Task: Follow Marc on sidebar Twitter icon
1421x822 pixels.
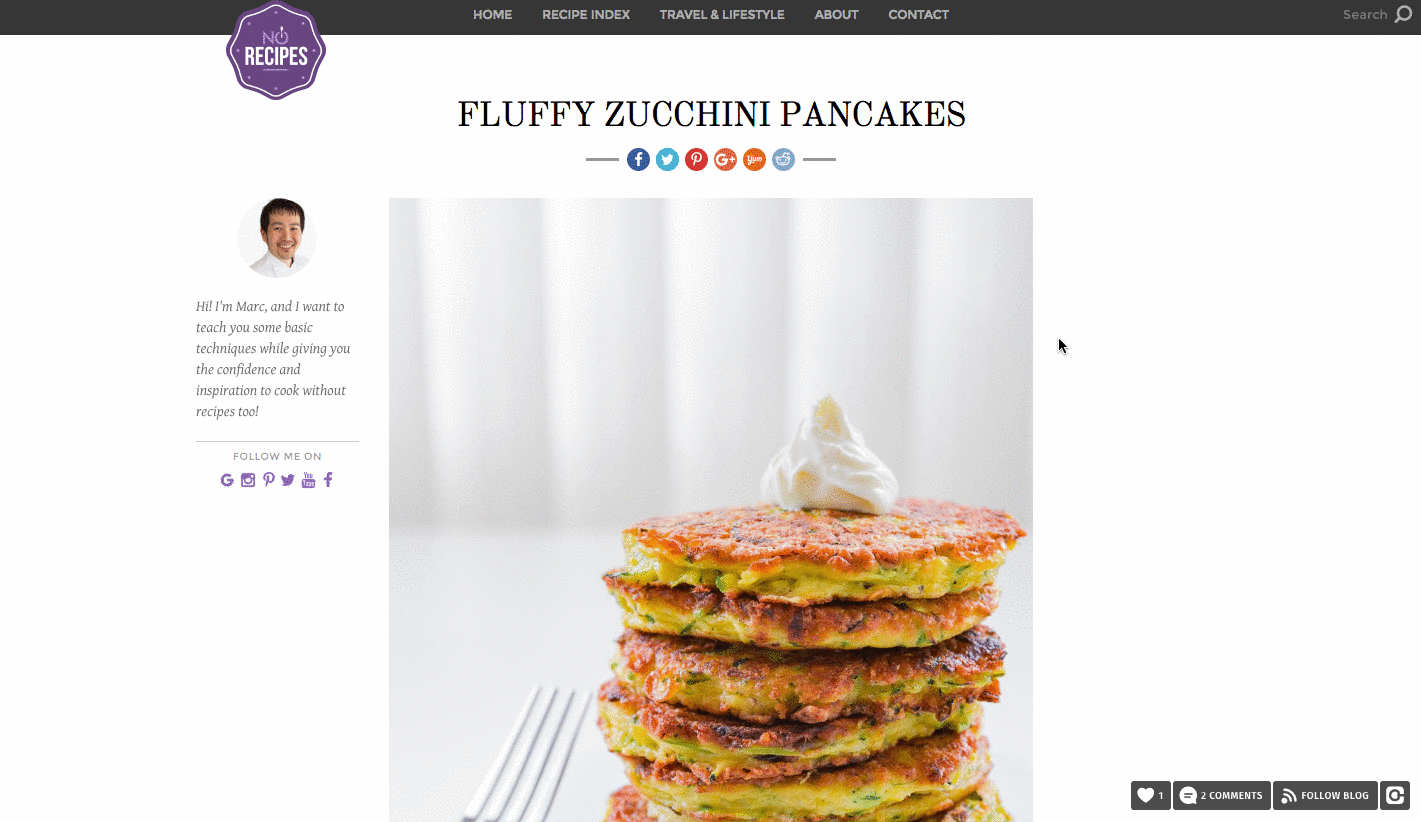Action: pyautogui.click(x=288, y=480)
